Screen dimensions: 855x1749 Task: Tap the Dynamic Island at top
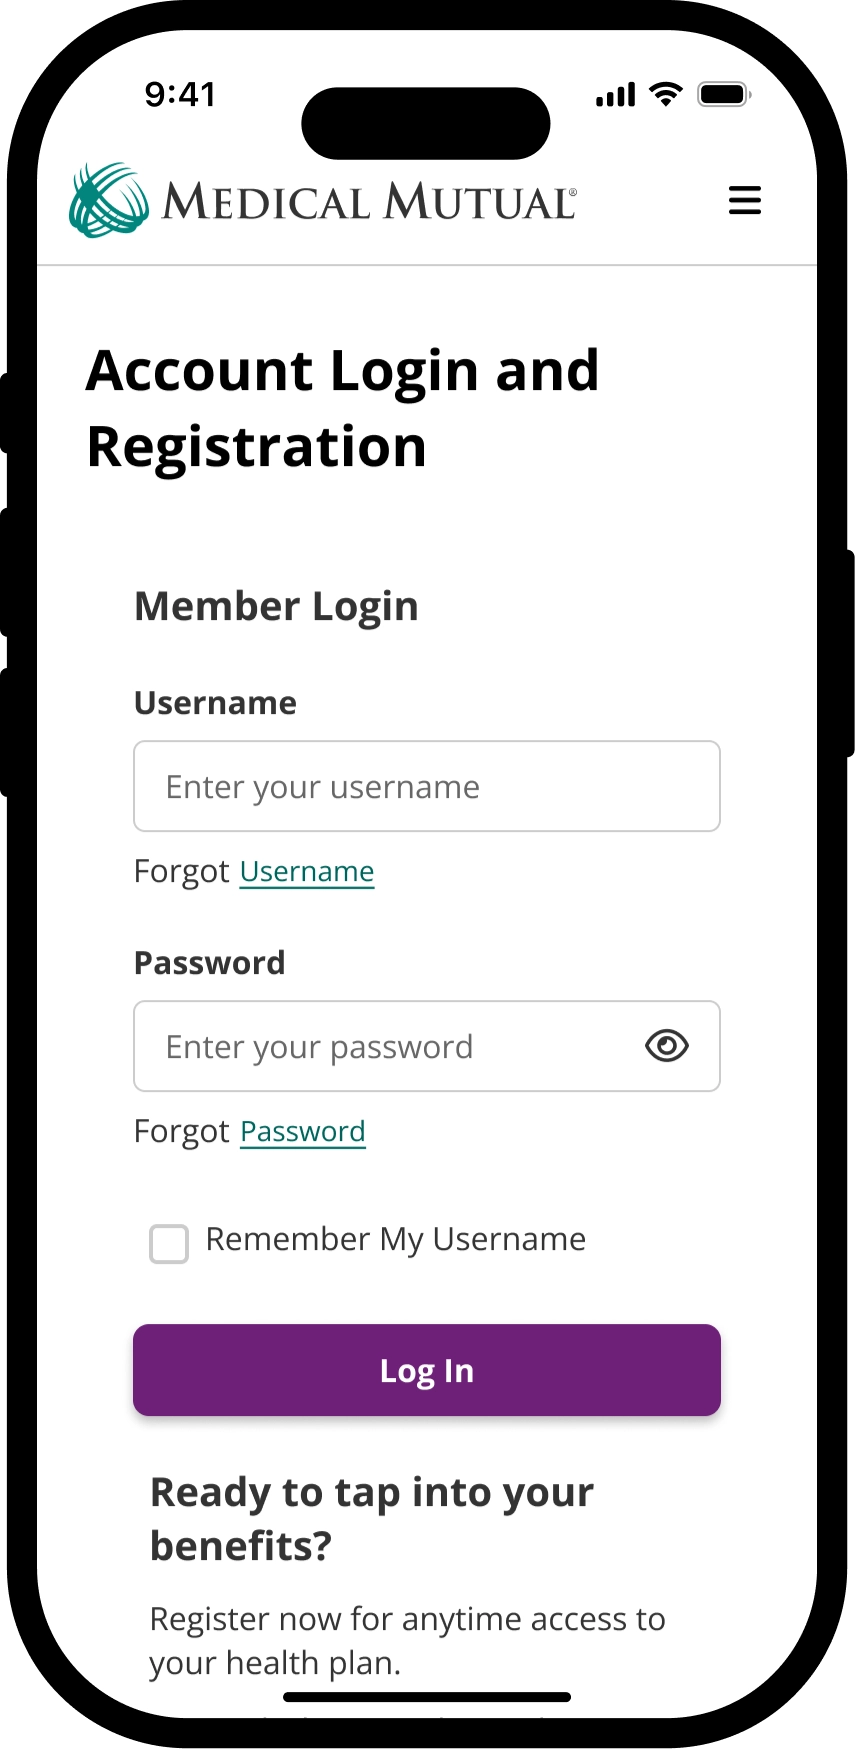point(426,123)
